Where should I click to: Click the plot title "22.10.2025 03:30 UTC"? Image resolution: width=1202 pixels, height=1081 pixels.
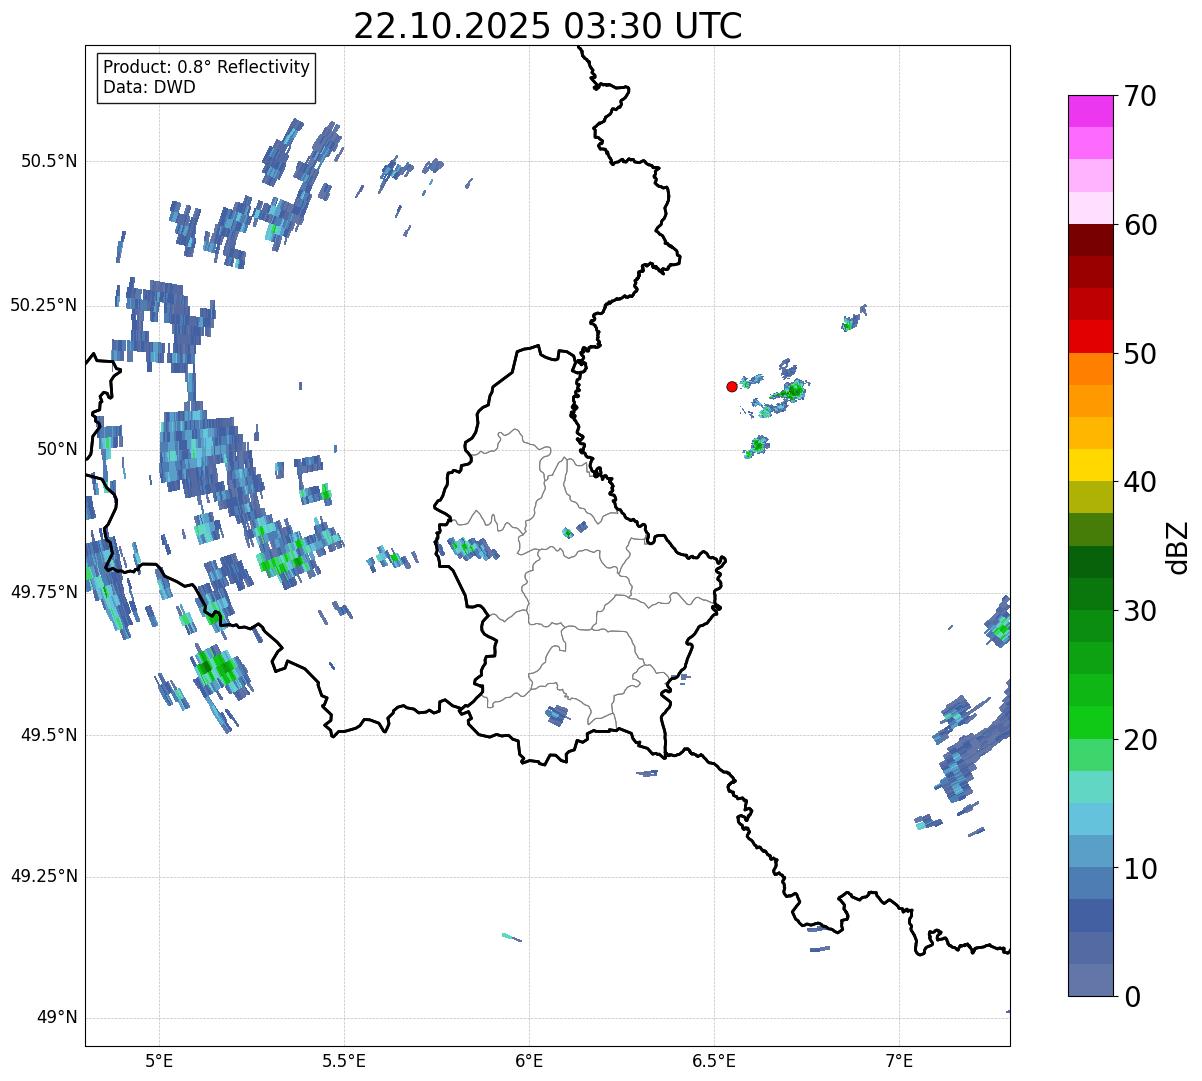coord(548,25)
